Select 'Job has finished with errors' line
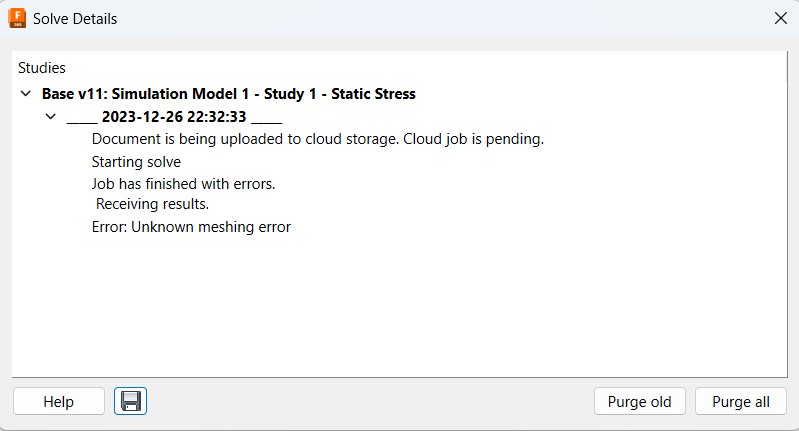 click(x=183, y=183)
